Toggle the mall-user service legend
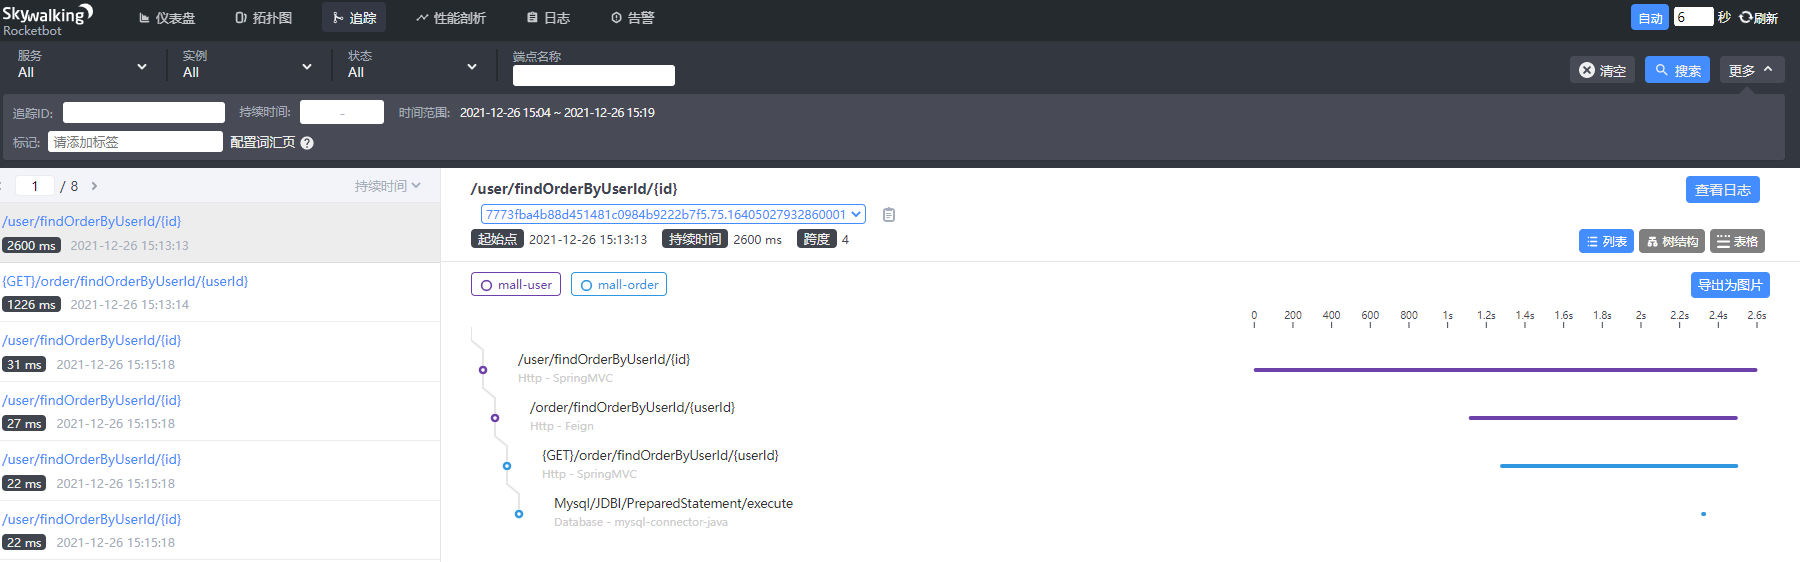This screenshot has width=1800, height=562. 516,285
